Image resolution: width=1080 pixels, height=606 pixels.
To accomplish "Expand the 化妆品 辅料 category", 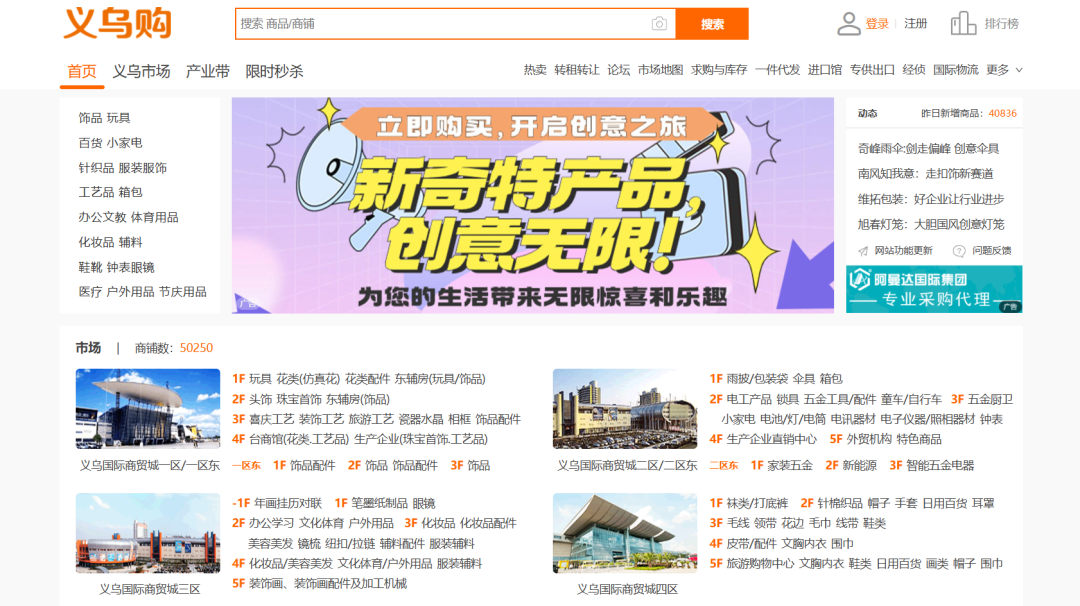I will tap(111, 242).
